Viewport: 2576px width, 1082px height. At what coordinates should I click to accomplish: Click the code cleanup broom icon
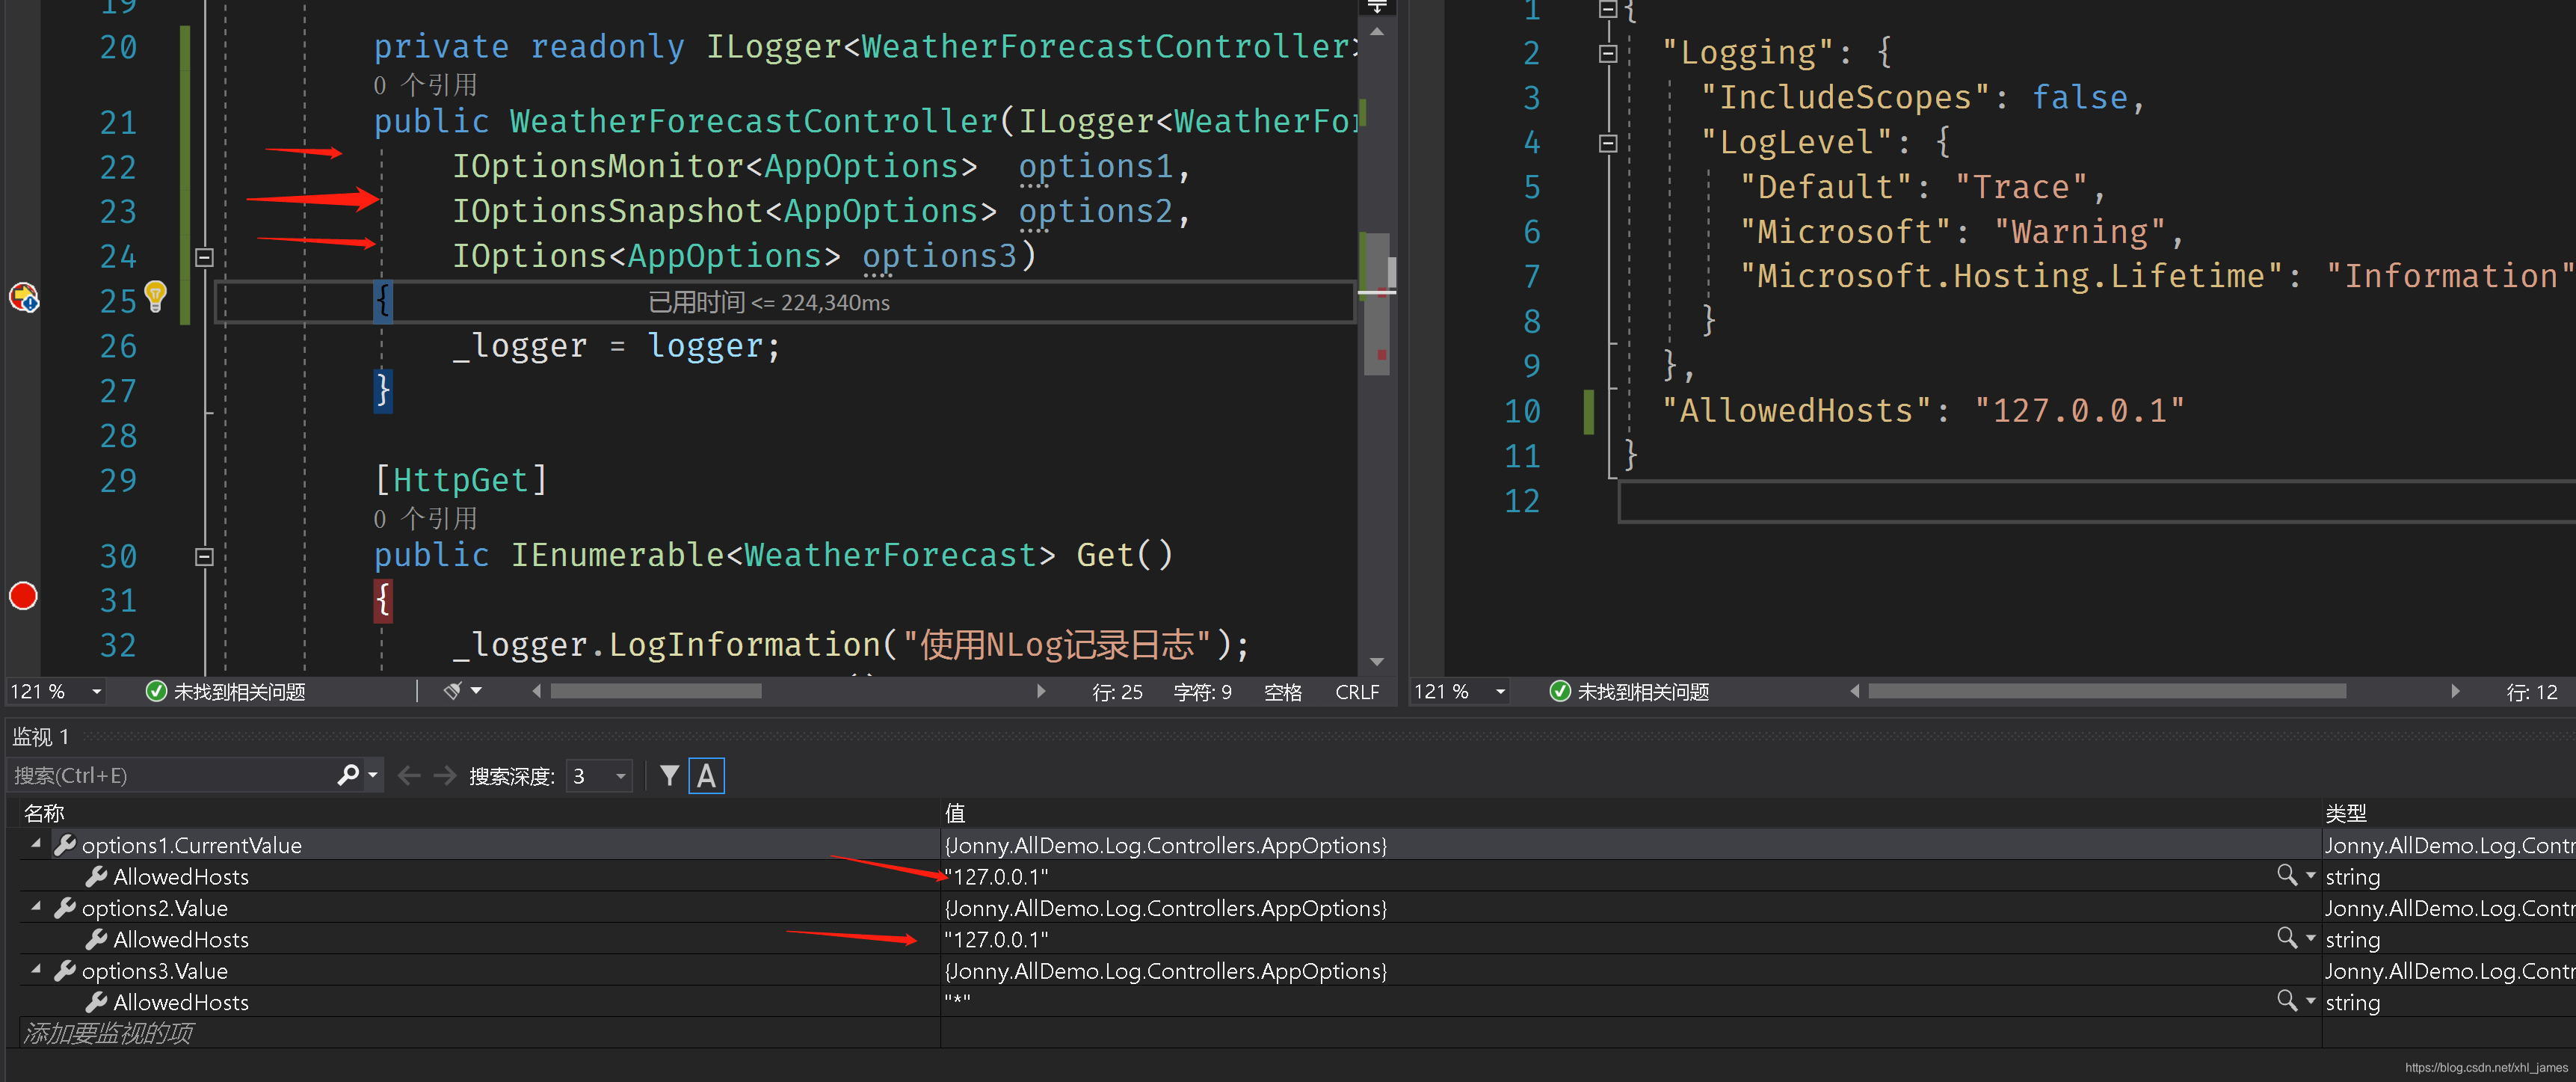[x=452, y=691]
